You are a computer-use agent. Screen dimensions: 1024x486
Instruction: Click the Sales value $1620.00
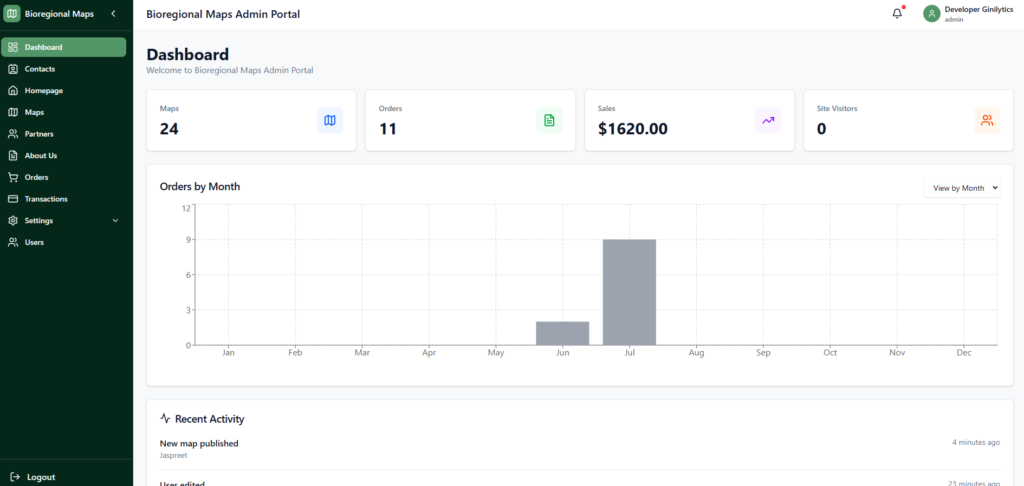point(633,129)
